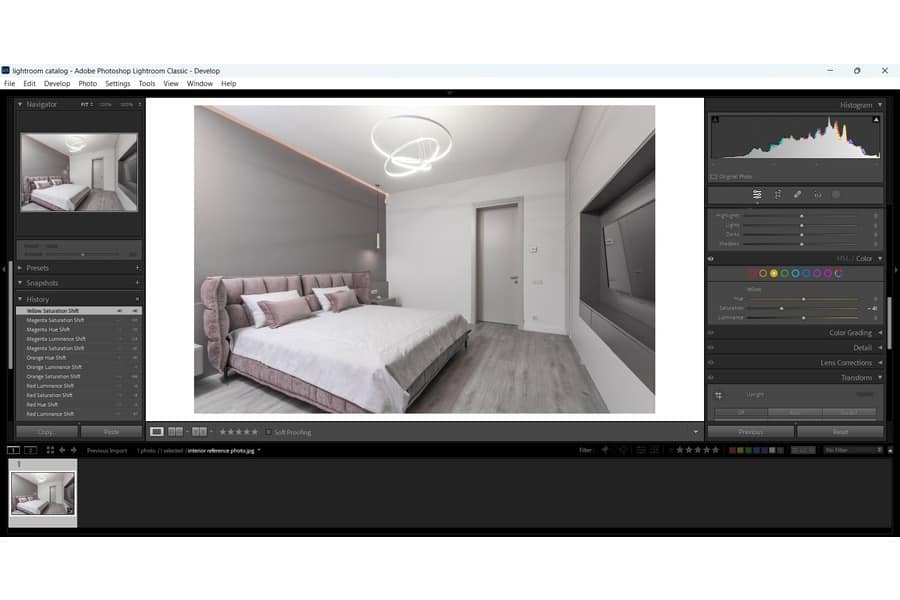Toggle Transform panel visibility eye

coord(711,377)
